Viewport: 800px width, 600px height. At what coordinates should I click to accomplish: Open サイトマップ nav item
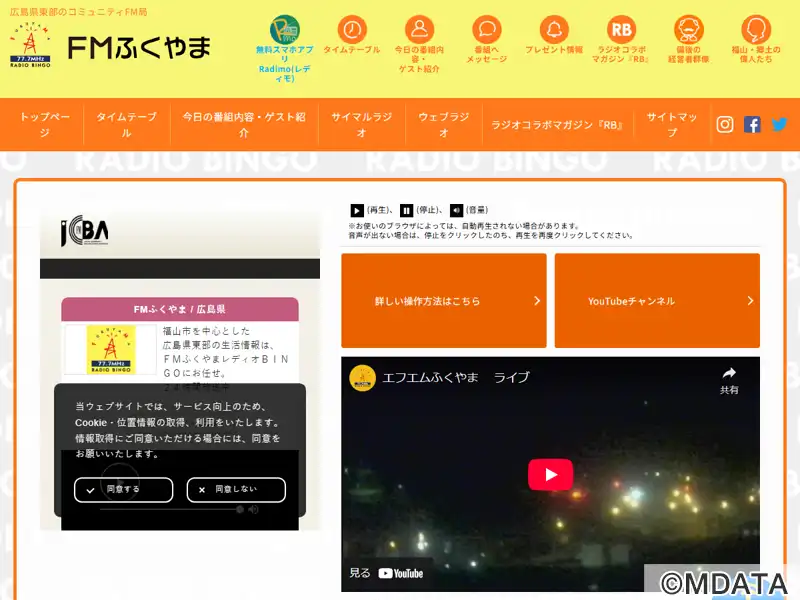672,124
